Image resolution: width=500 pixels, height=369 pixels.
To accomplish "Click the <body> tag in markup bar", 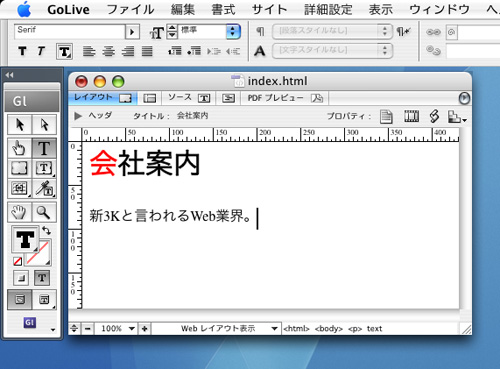I will [329, 329].
